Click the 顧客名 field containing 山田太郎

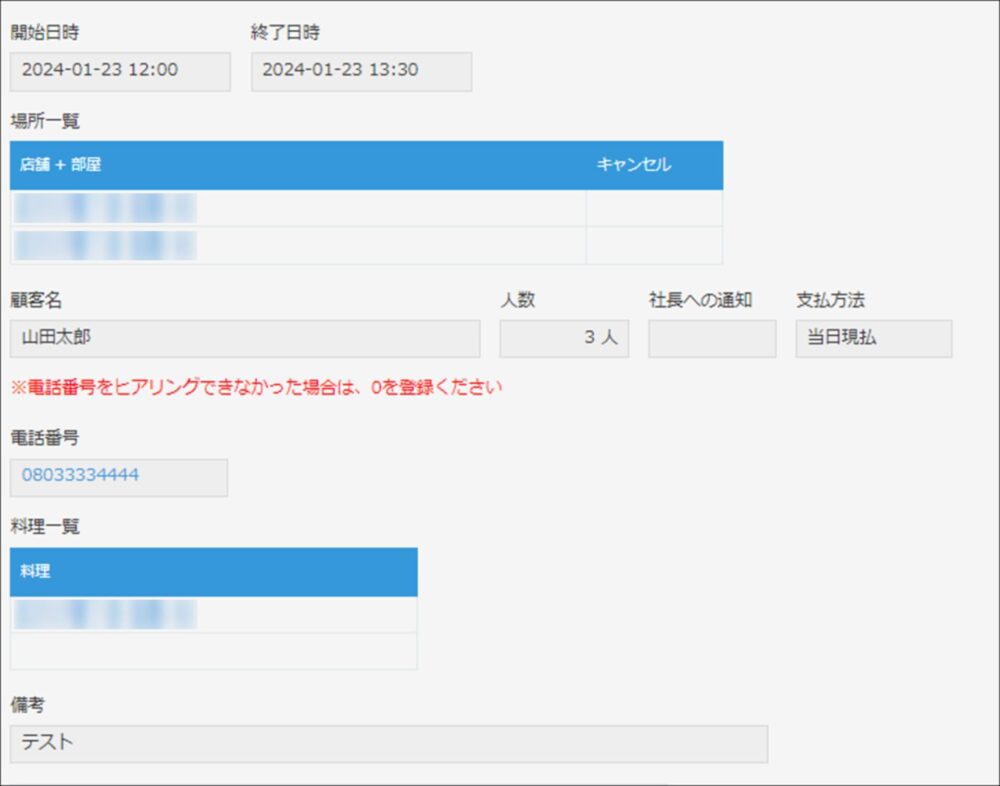click(244, 339)
